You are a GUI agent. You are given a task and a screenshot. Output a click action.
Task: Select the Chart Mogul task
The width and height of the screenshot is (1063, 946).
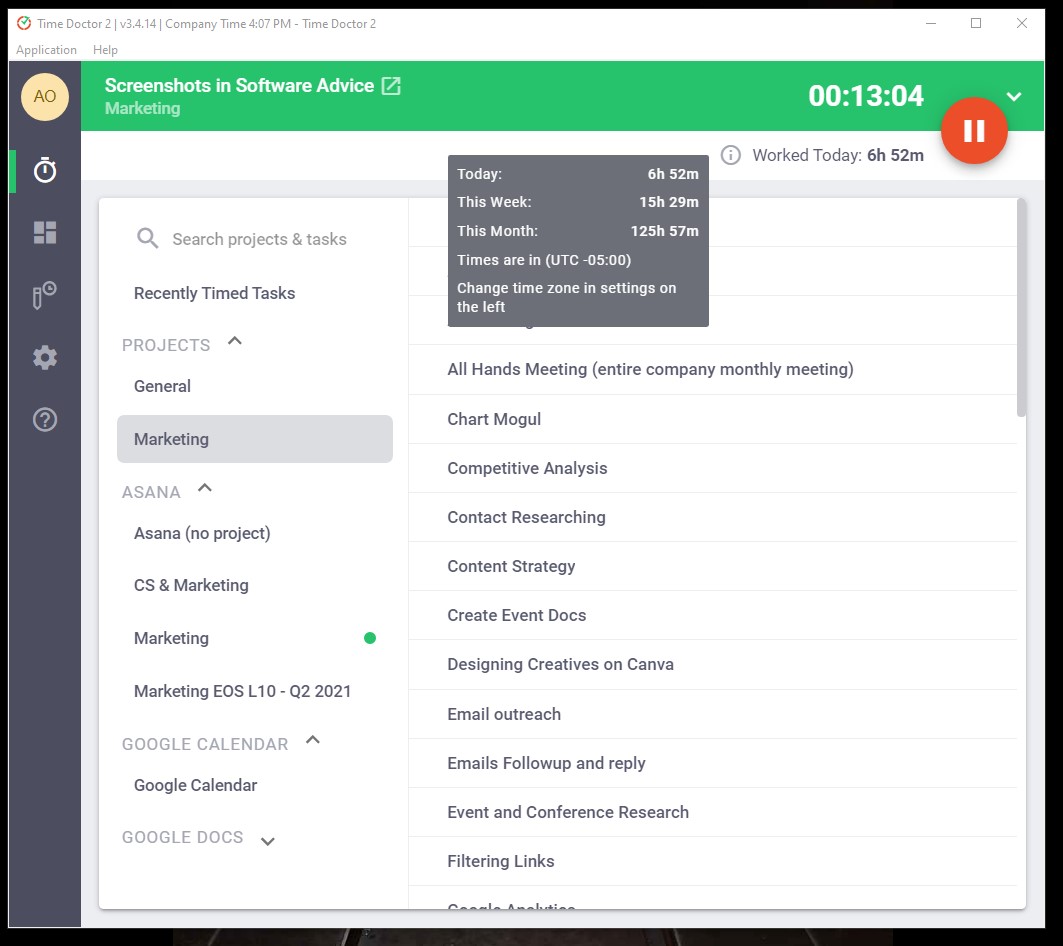pos(712,419)
